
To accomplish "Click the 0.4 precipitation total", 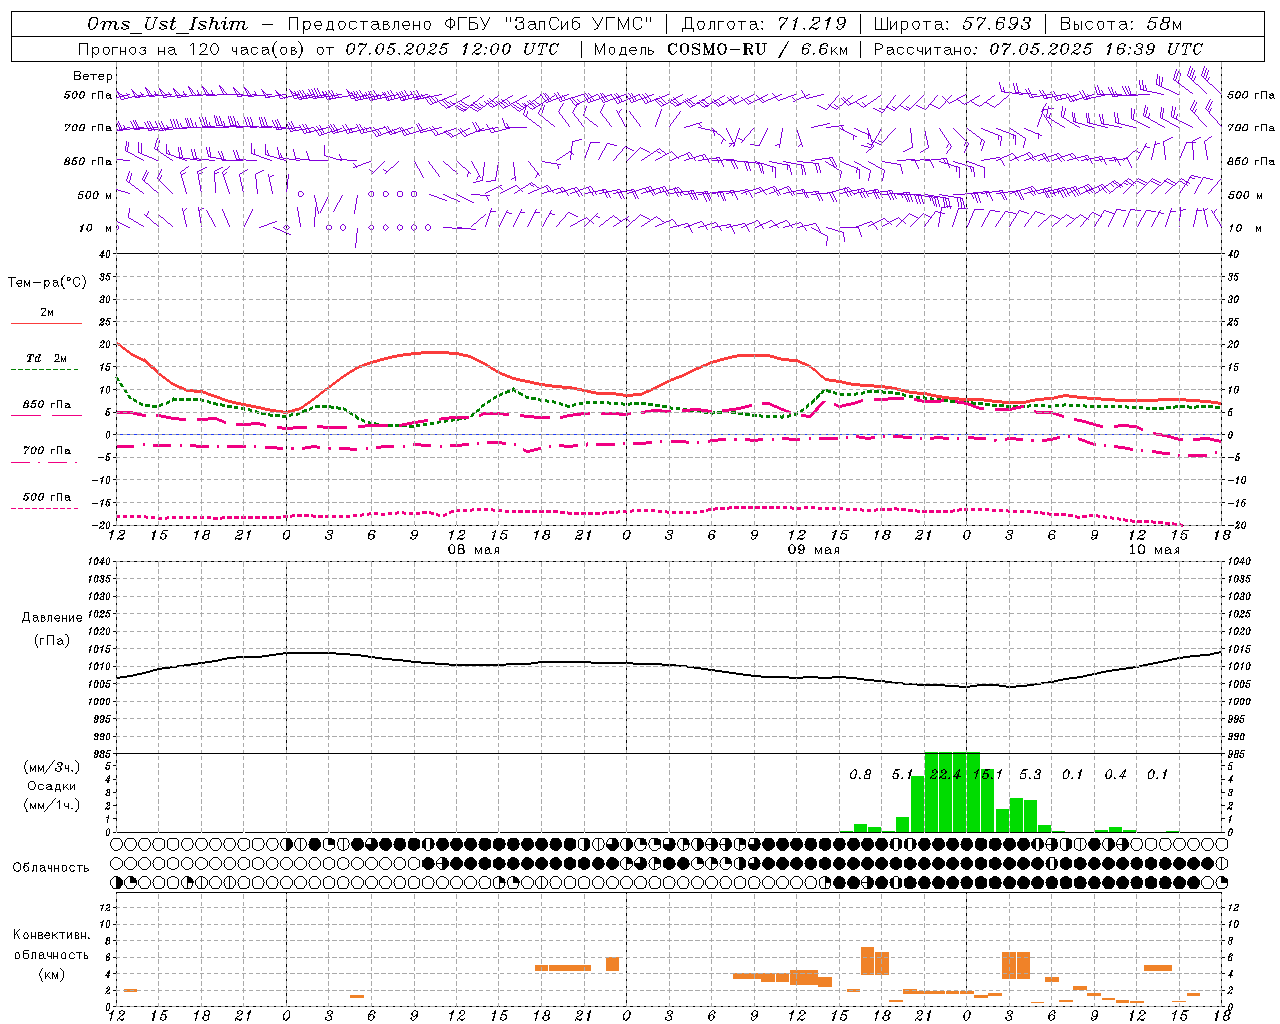I will (1115, 775).
